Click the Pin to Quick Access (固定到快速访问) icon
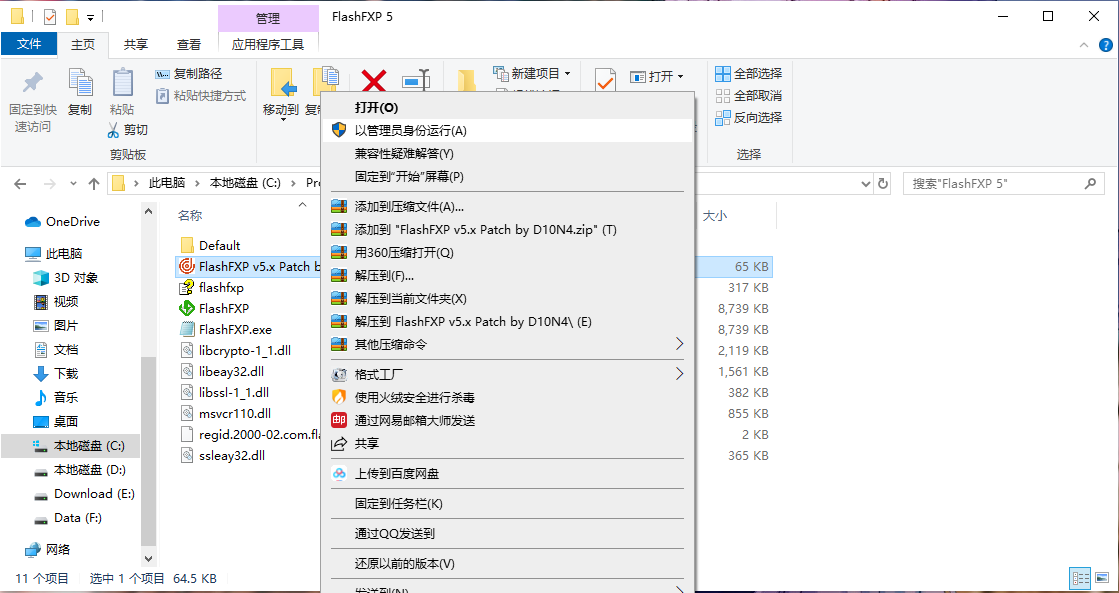This screenshot has height=593, width=1119. [32, 85]
